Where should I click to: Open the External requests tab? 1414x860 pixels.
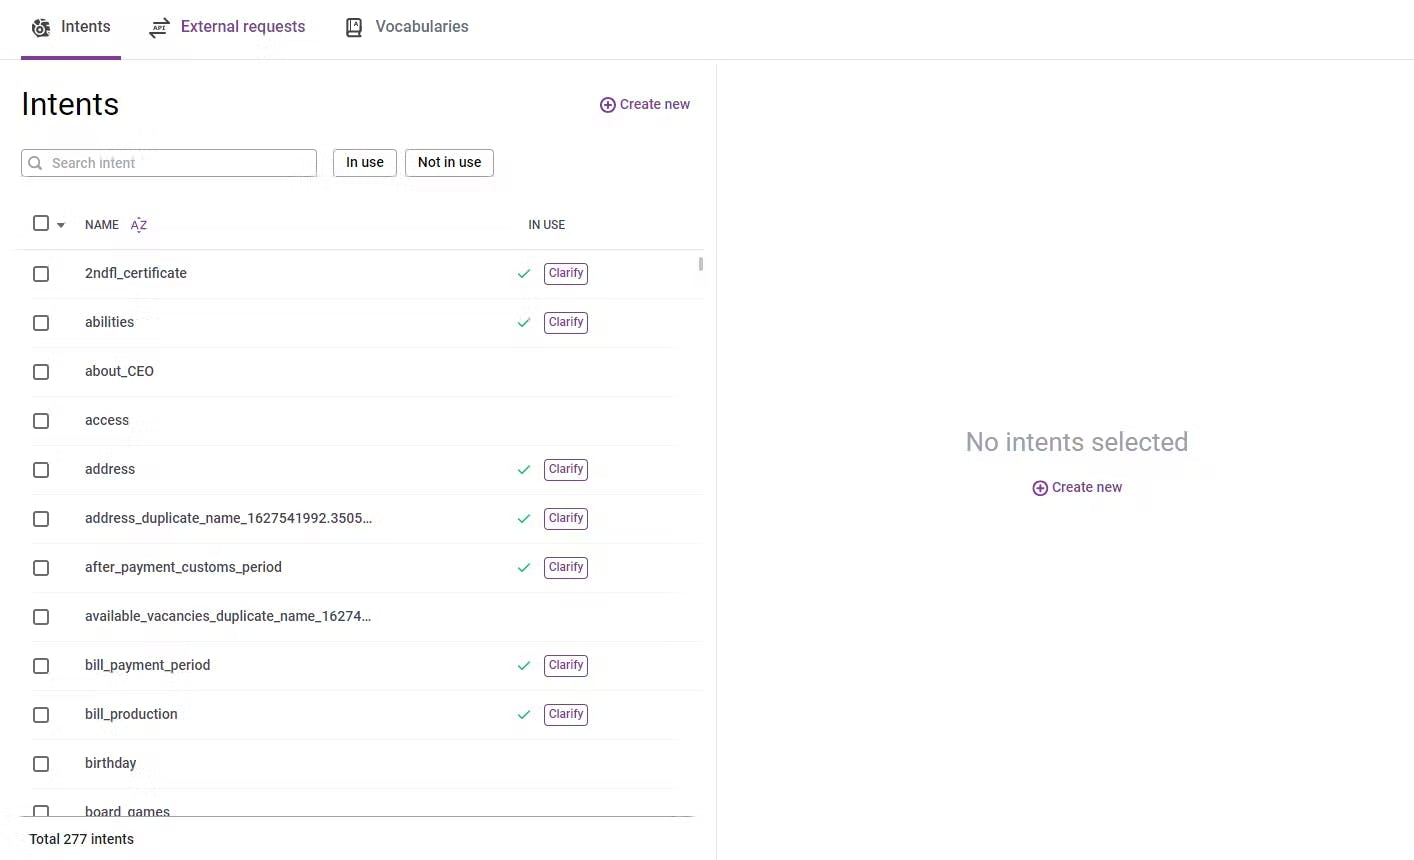242,27
